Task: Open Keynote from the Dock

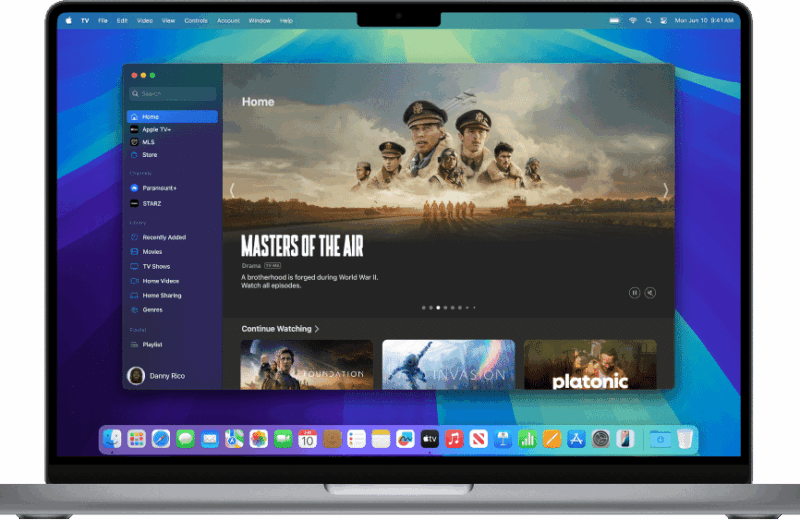Action: (x=503, y=439)
